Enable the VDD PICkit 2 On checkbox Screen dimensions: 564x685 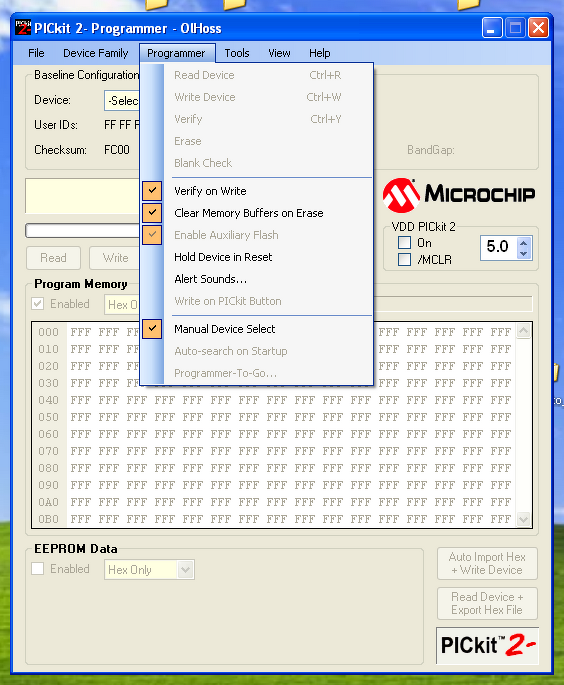[405, 242]
